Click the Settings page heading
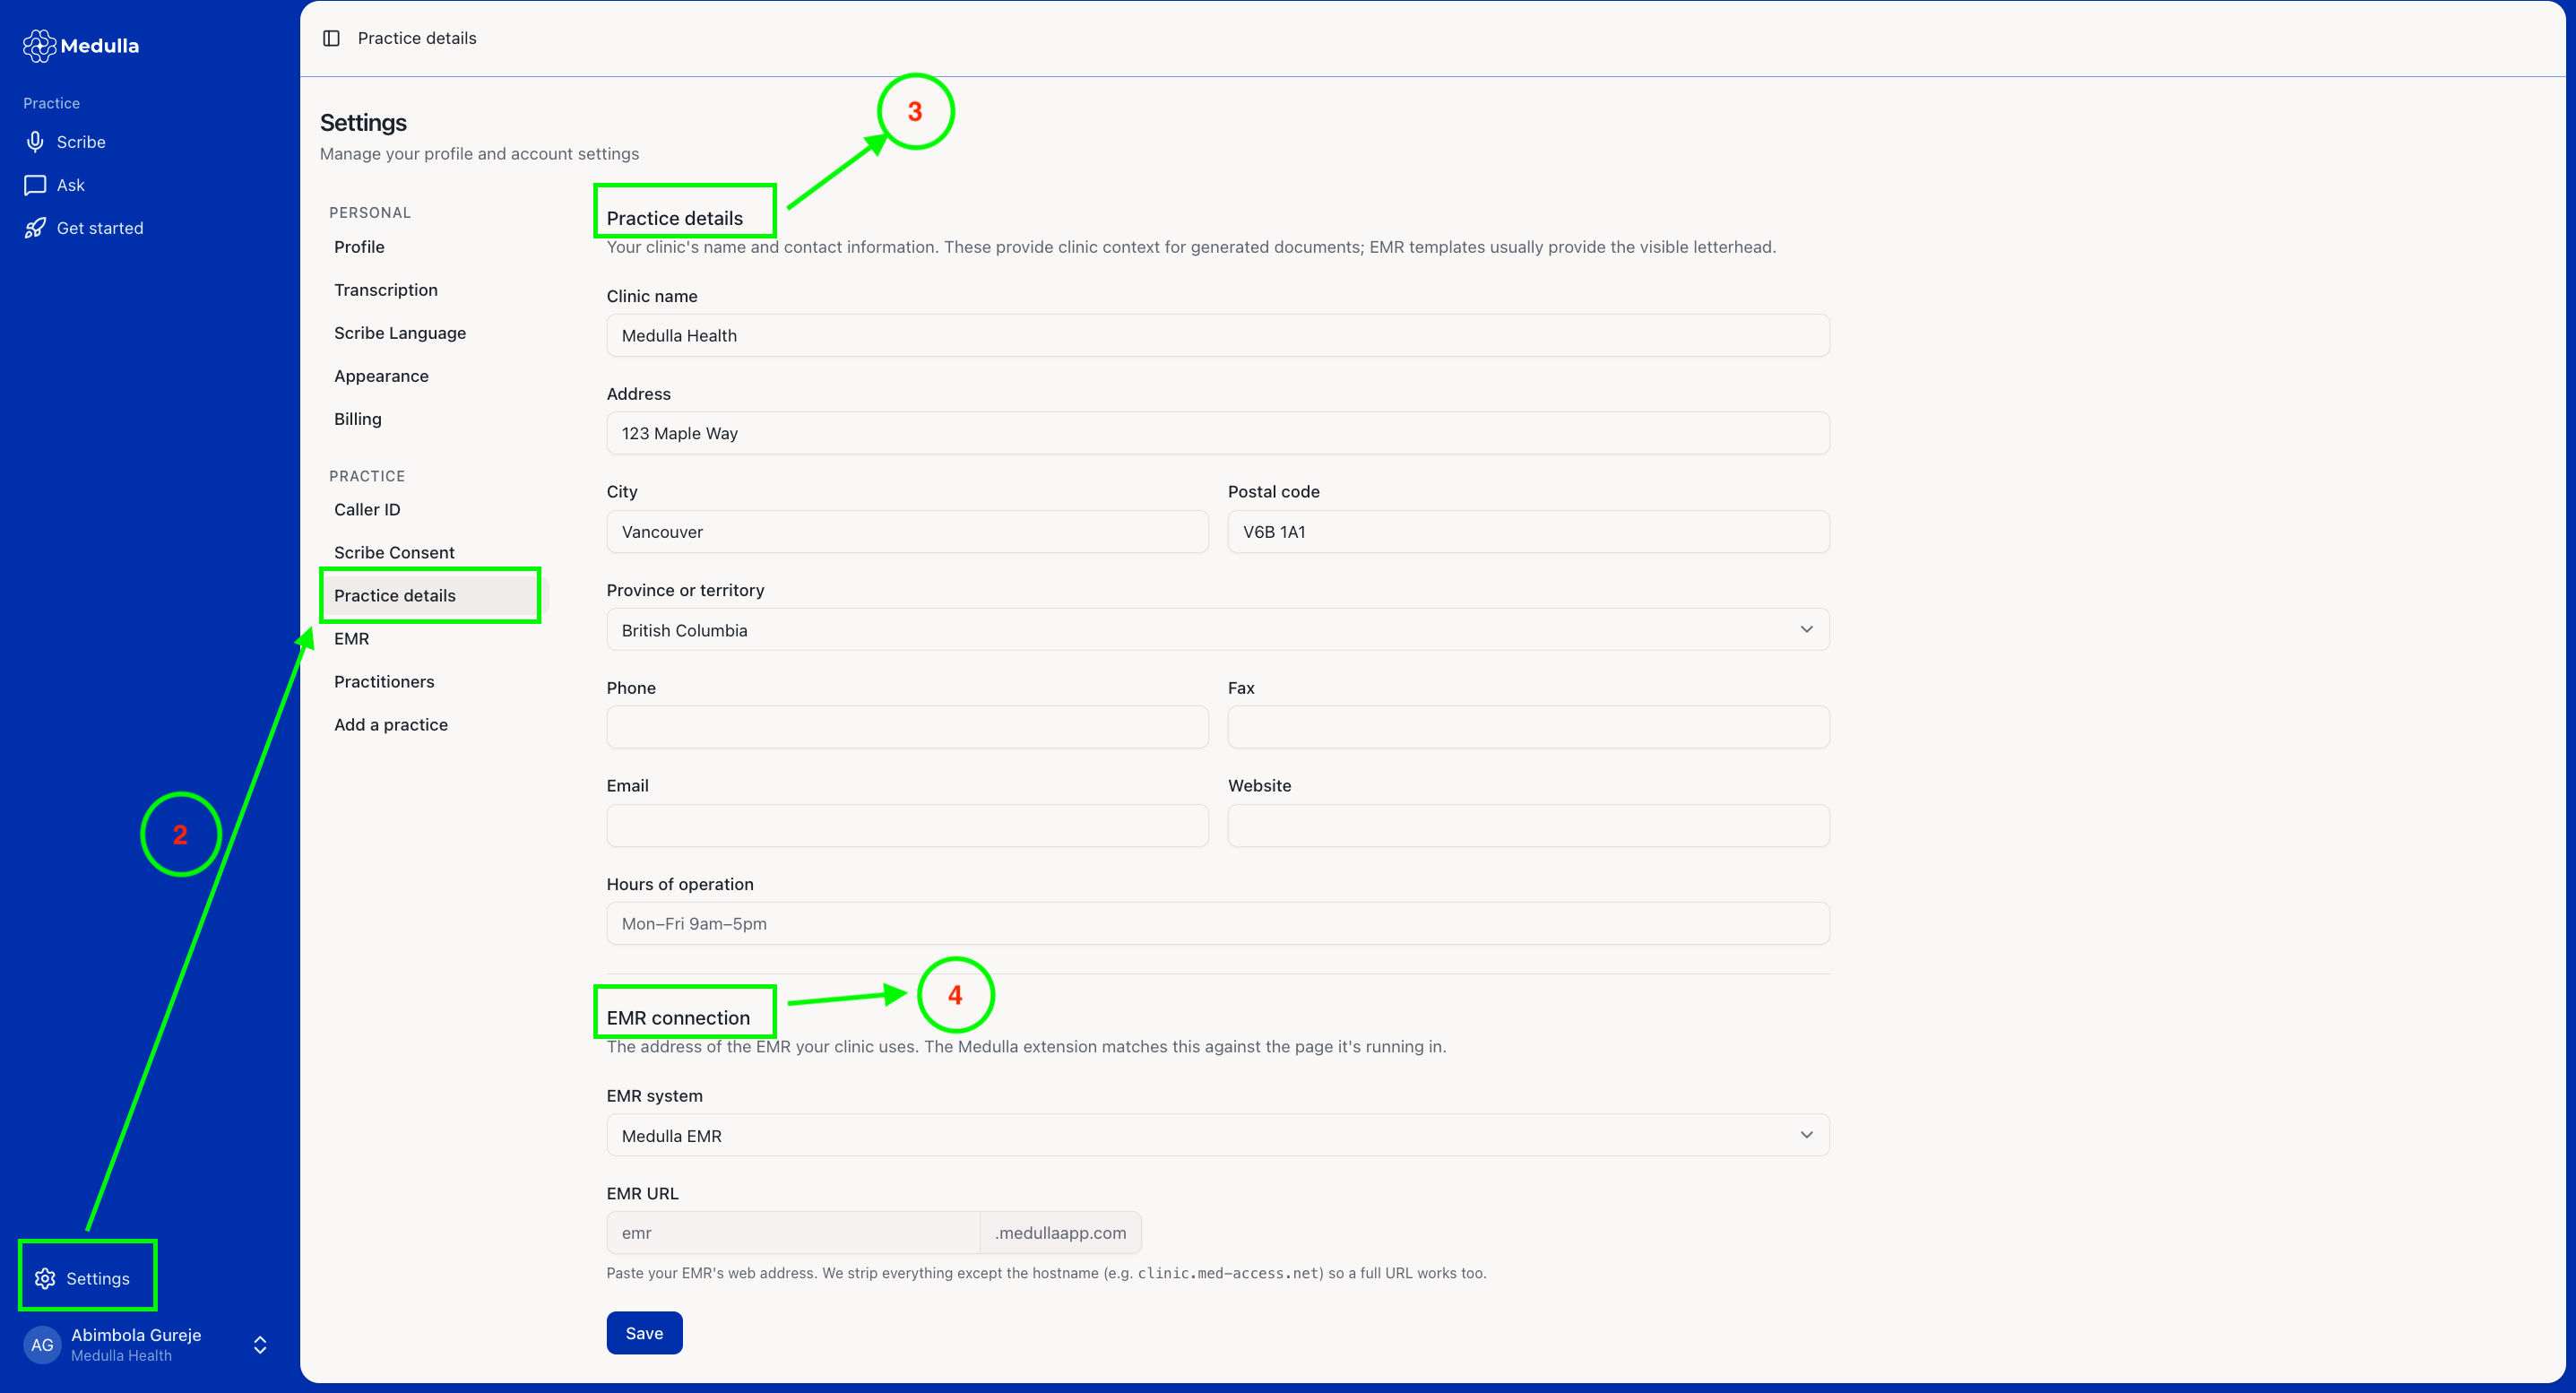This screenshot has height=1393, width=2576. coord(363,123)
